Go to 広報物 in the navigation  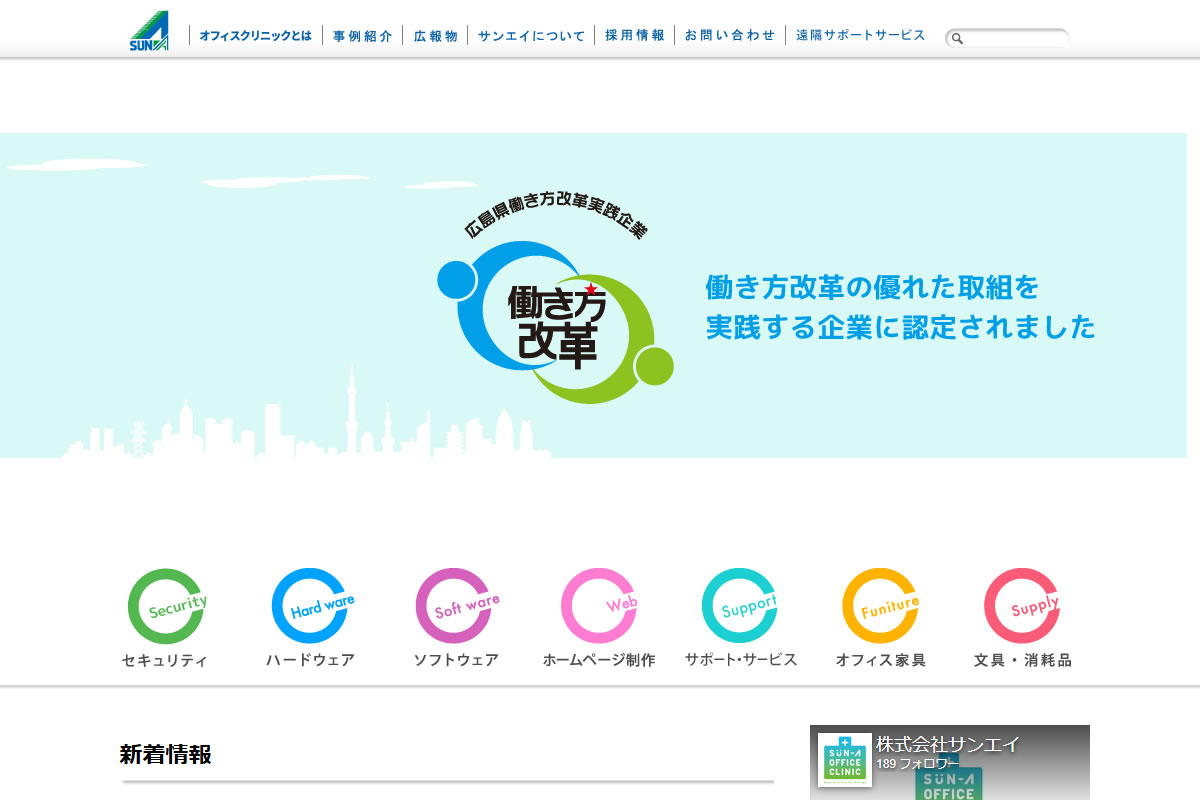pos(435,36)
